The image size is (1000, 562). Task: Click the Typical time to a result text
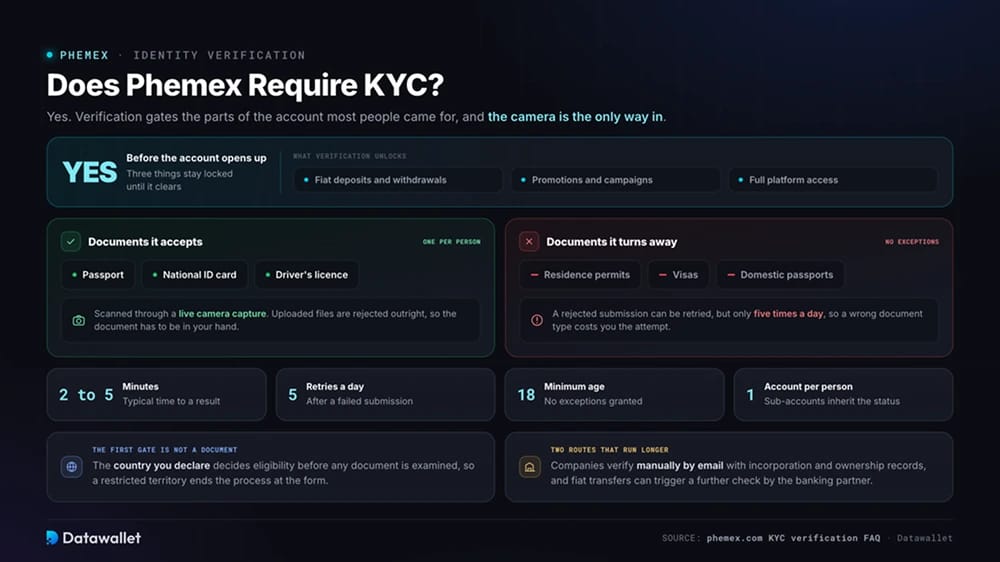coord(171,401)
